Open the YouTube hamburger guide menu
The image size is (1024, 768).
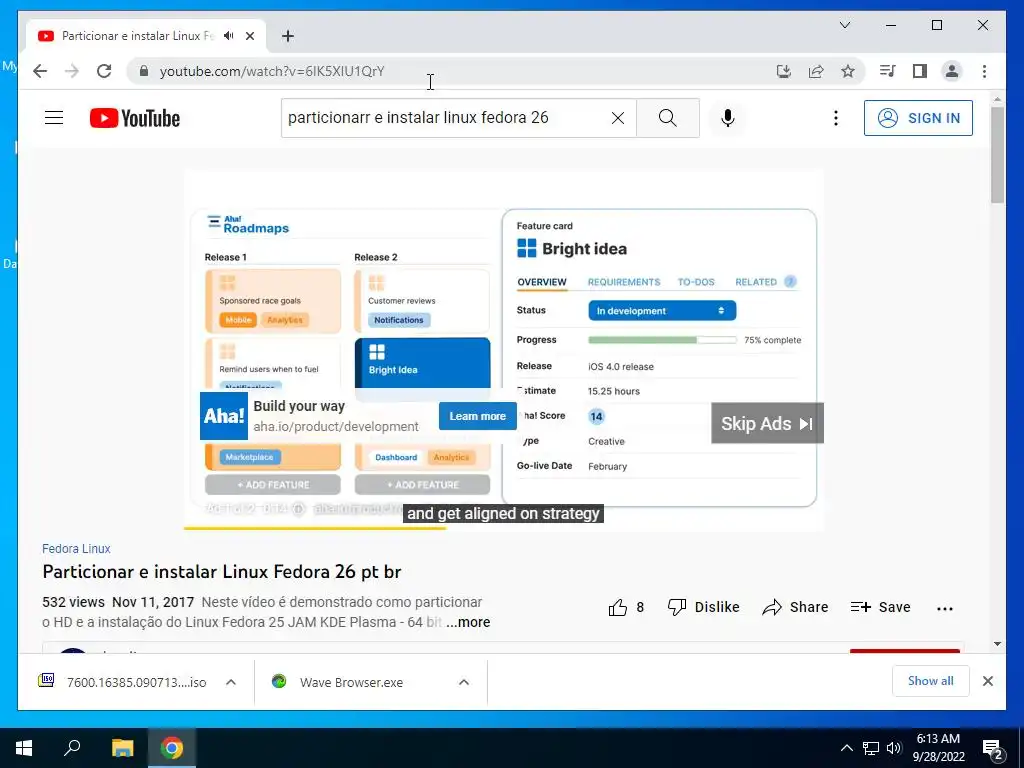[x=54, y=118]
